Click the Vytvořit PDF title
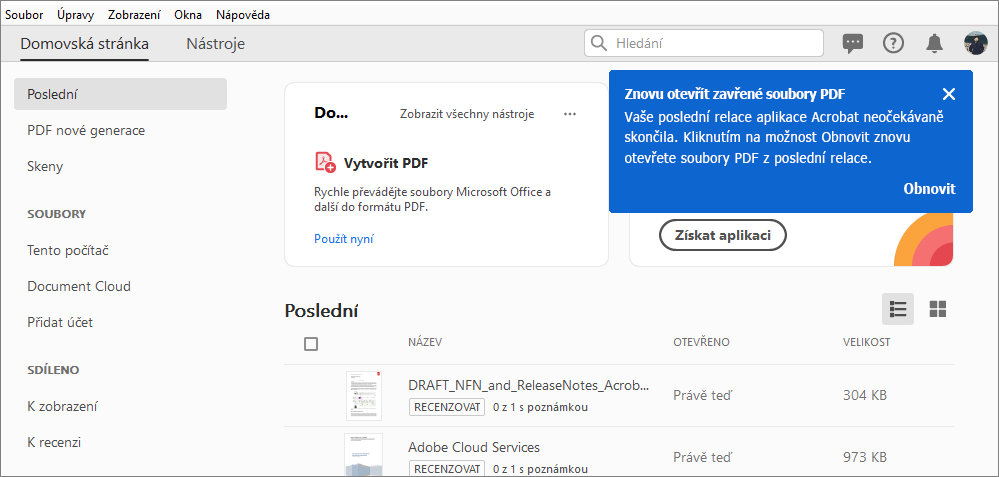This screenshot has width=999, height=477. pyautogui.click(x=386, y=163)
